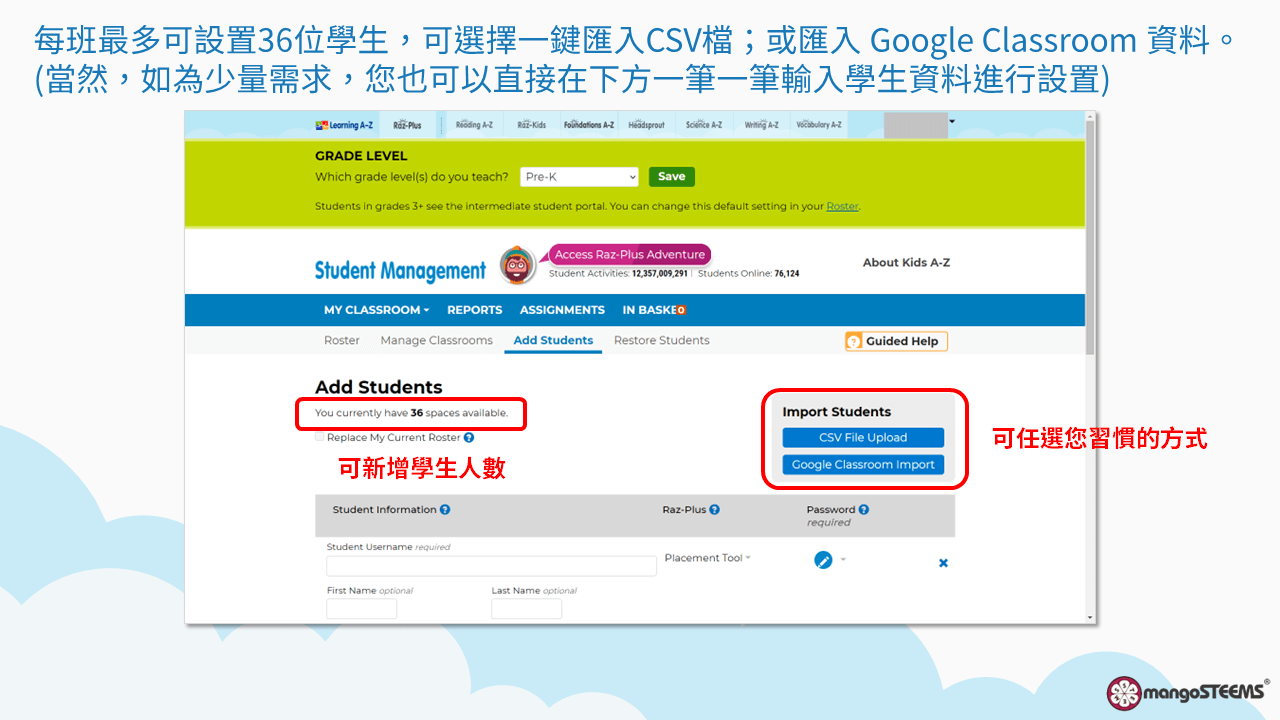Open the Foundations A-Z product tab
This screenshot has height=720, width=1280.
click(x=589, y=125)
